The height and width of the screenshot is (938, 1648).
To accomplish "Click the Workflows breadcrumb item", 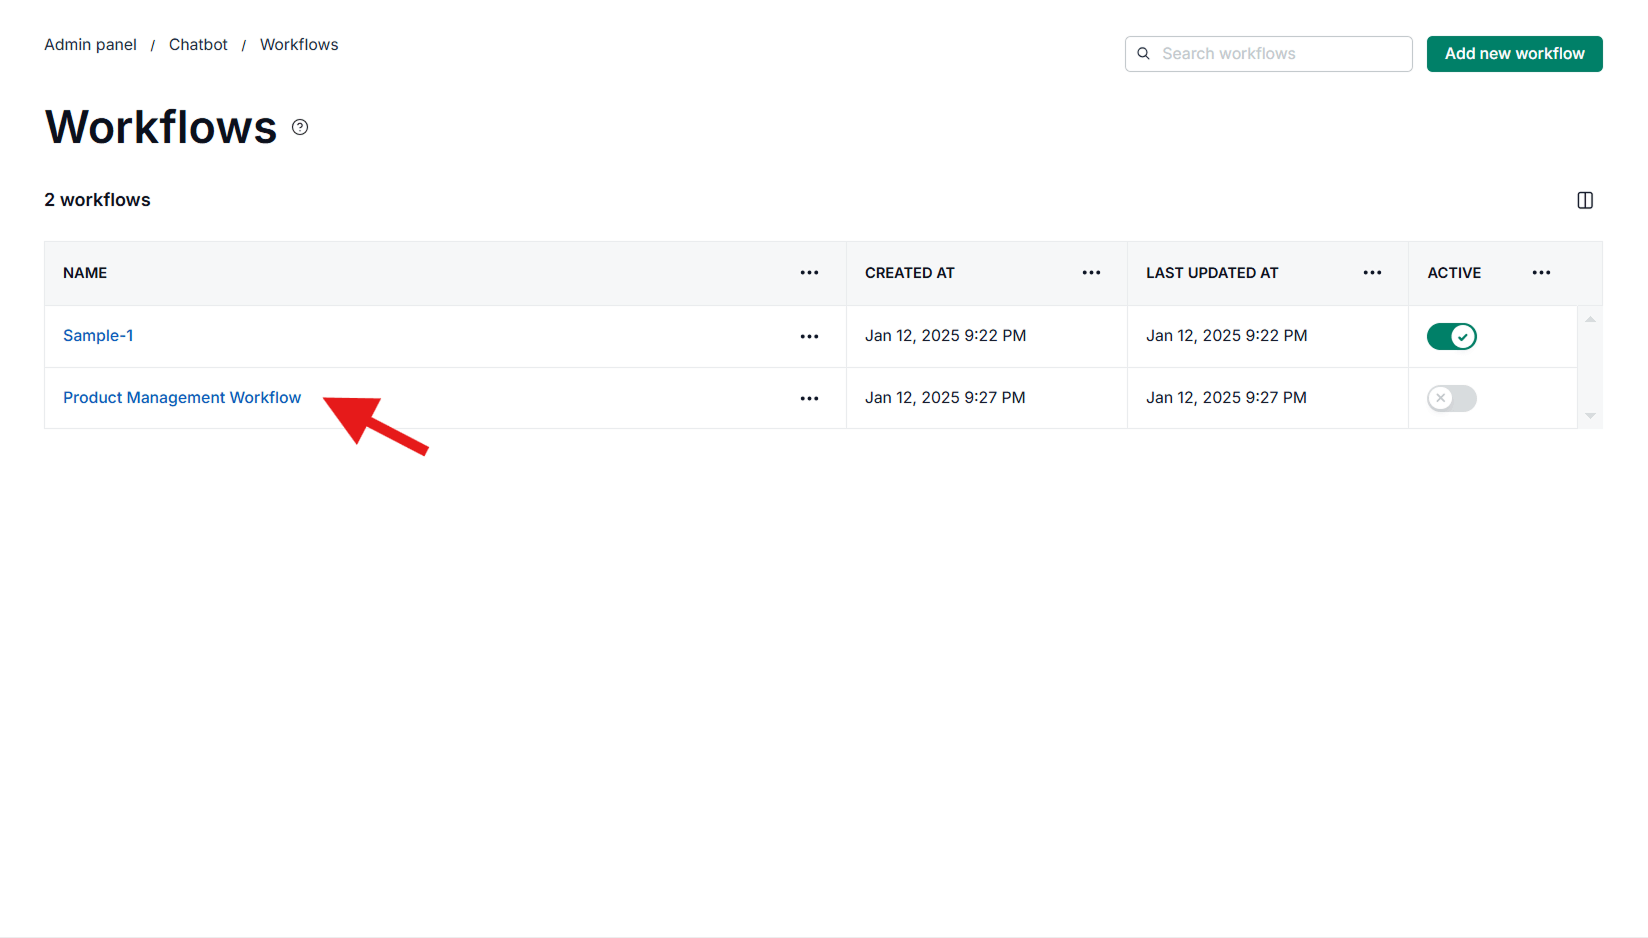I will 298,44.
